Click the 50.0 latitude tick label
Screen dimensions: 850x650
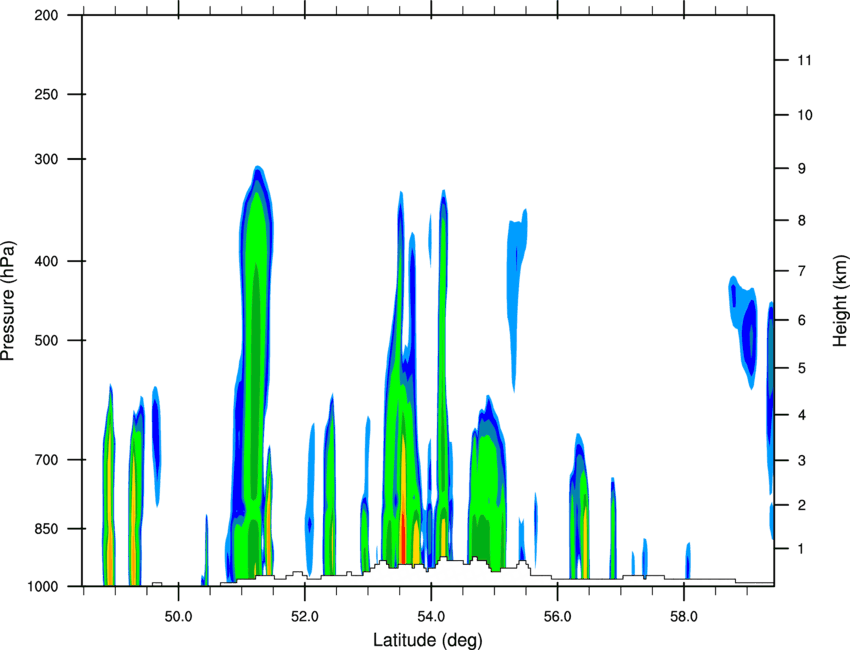pyautogui.click(x=178, y=616)
